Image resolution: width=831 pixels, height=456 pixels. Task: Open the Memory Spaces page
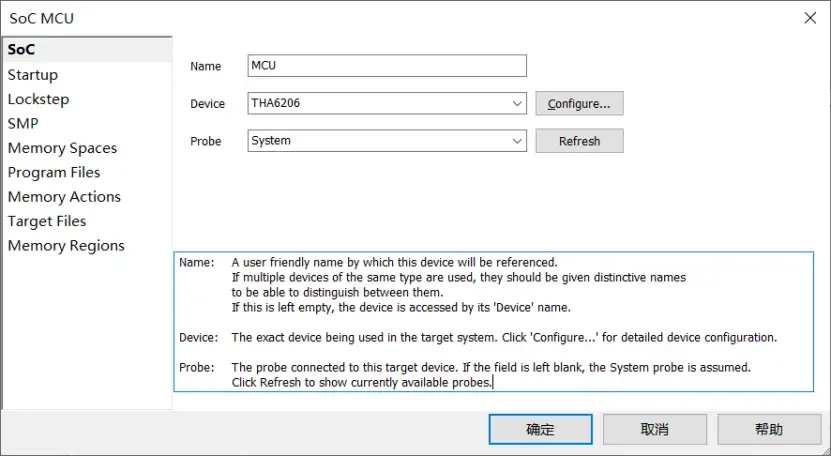62,148
